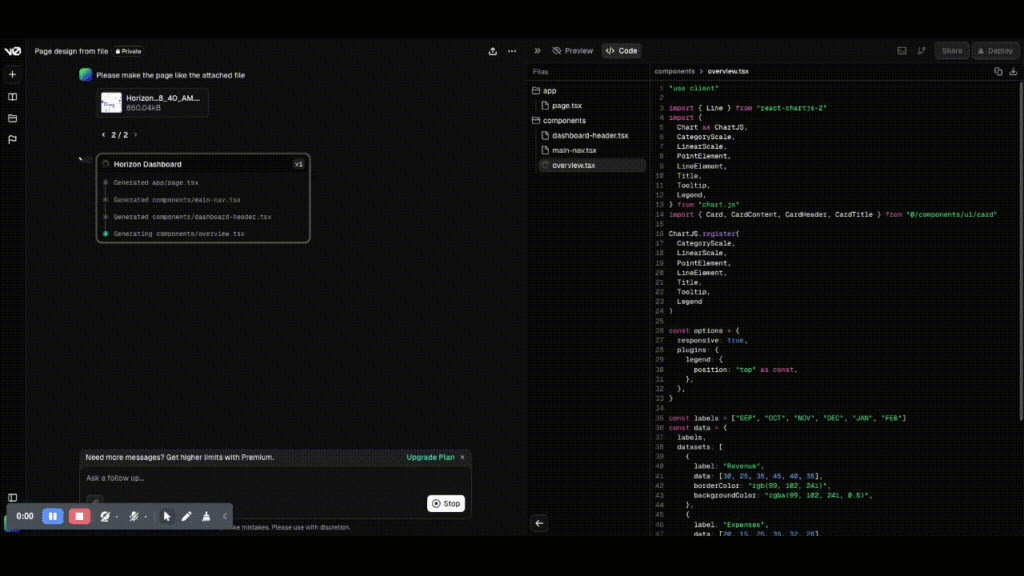Copy the overview.tsx code with the copy icon
The height and width of the screenshot is (576, 1024).
pos(997,71)
